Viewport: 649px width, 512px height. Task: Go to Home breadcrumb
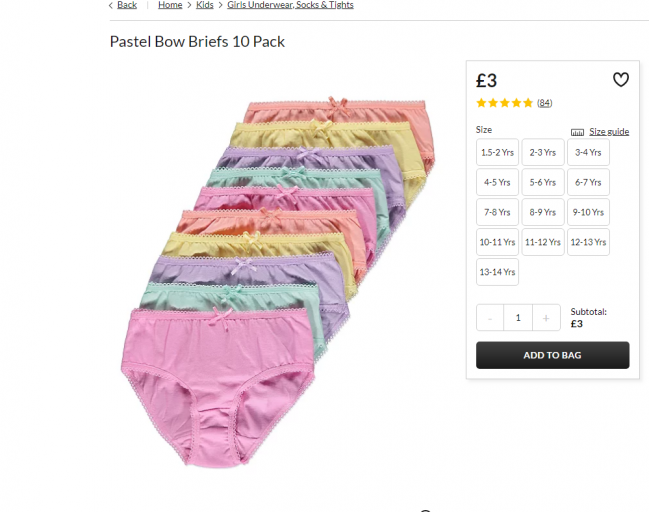click(170, 5)
